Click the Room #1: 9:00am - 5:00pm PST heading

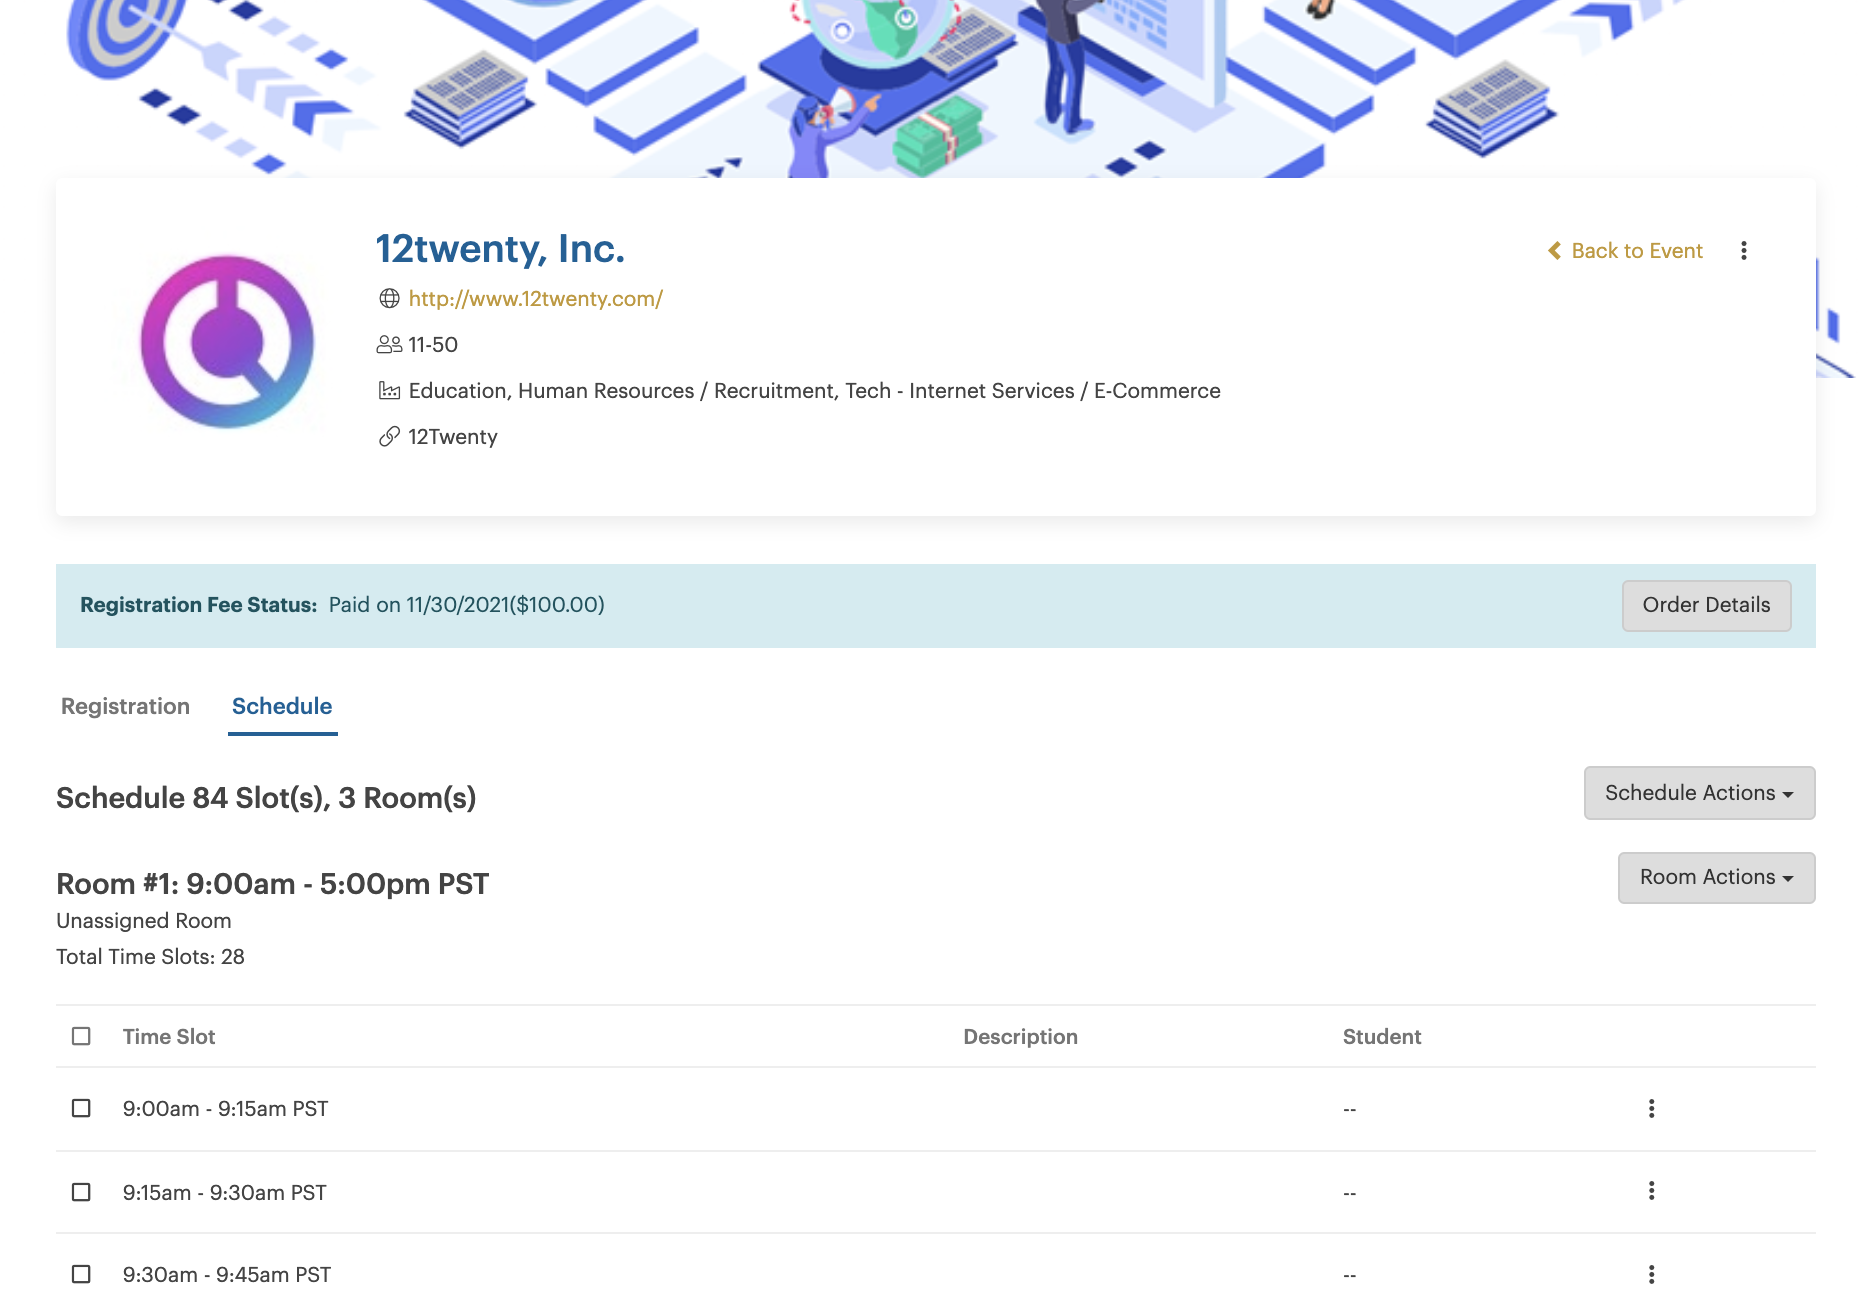[272, 884]
